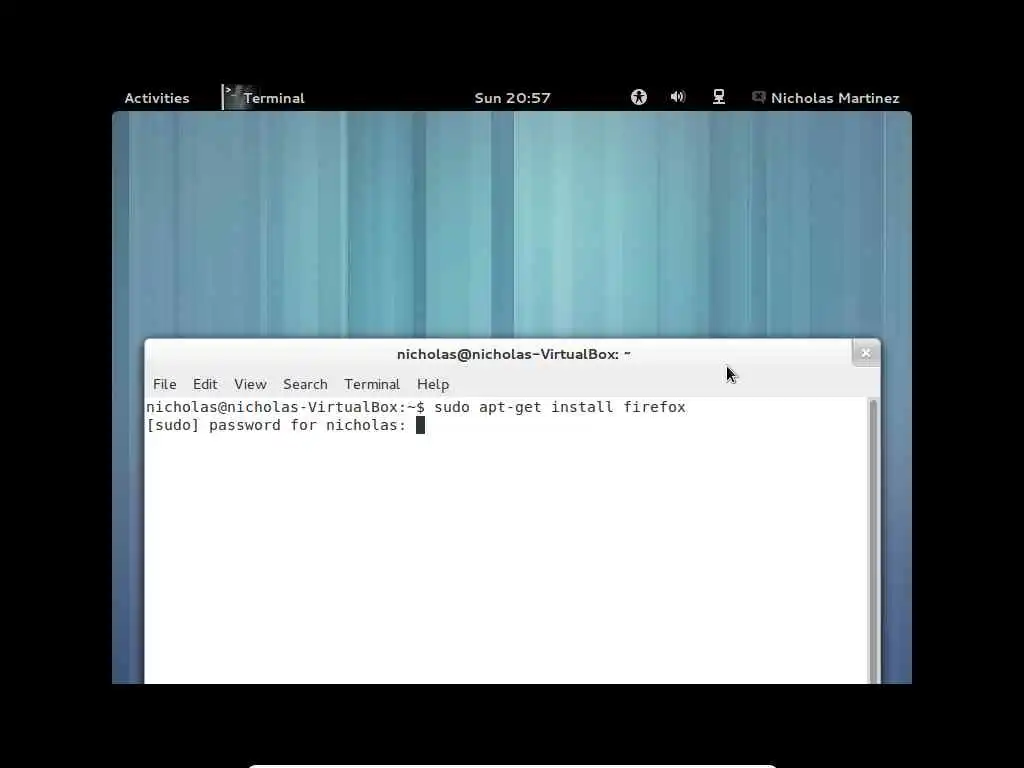The width and height of the screenshot is (1024, 768).
Task: Close the terminal window with the X button
Action: click(x=866, y=353)
